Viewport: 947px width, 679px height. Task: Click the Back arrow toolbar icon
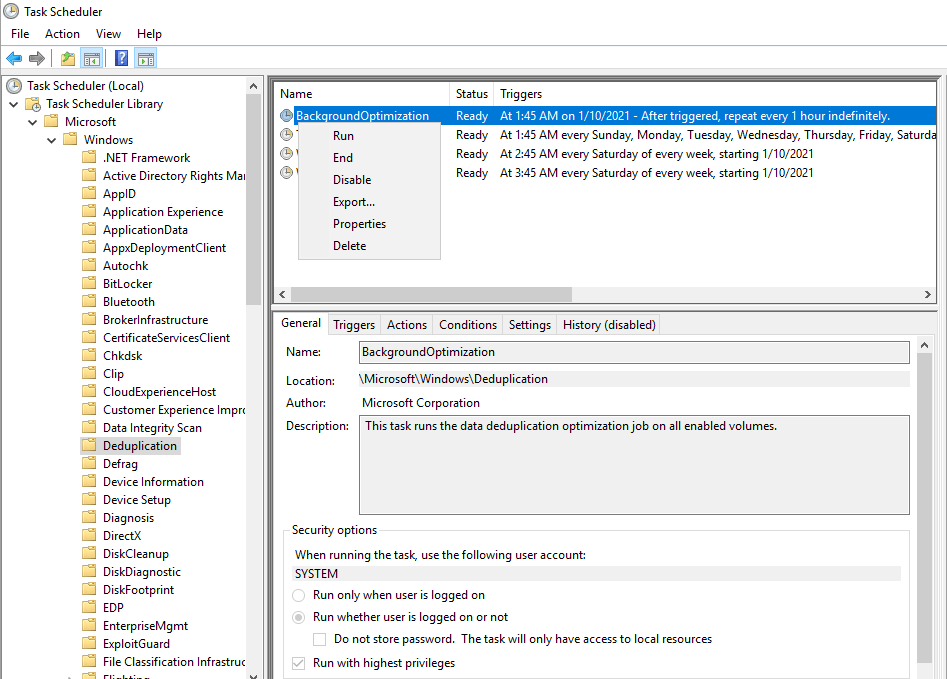click(14, 59)
